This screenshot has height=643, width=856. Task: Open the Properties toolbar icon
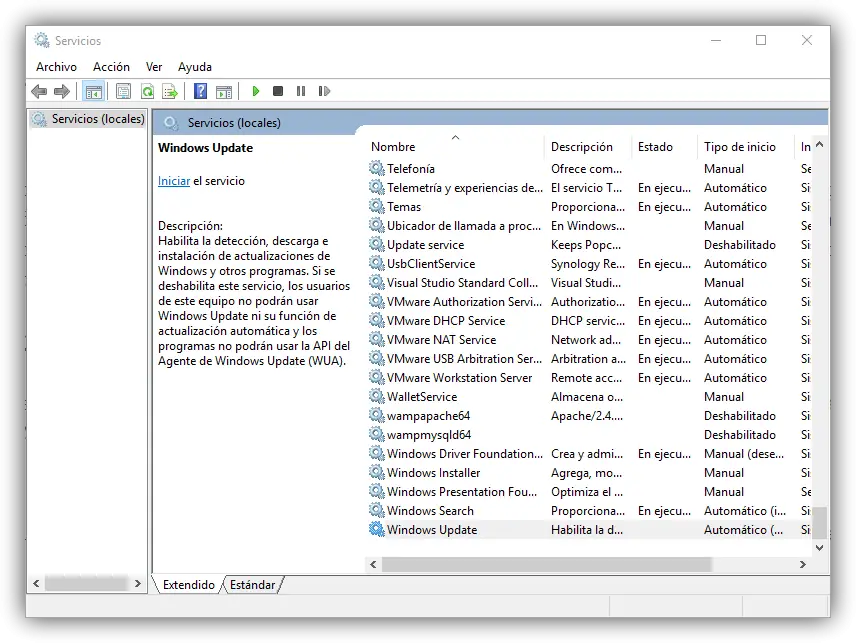(123, 91)
